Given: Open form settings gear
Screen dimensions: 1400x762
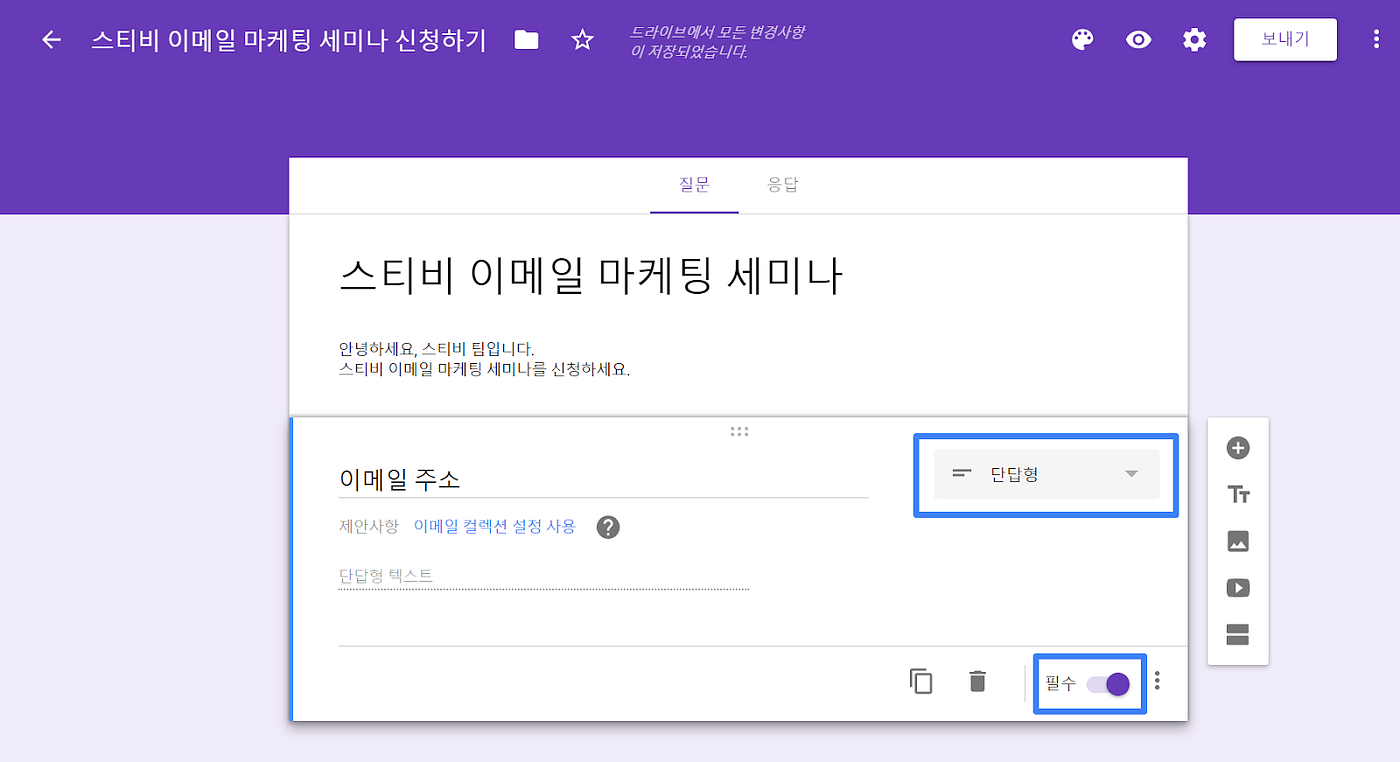Looking at the screenshot, I should [x=1194, y=40].
